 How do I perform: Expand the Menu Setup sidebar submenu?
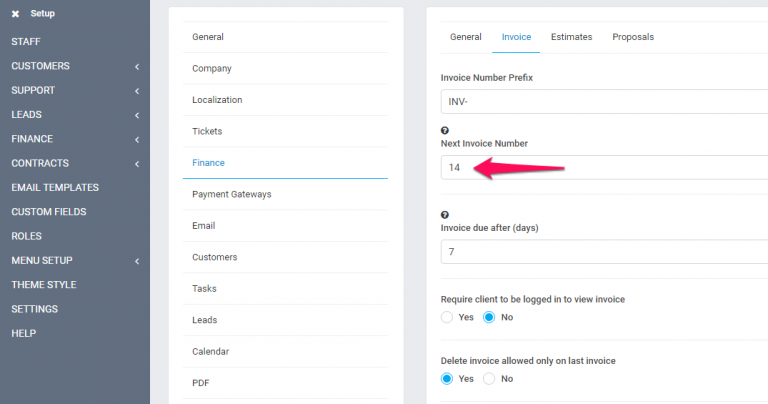pos(136,261)
